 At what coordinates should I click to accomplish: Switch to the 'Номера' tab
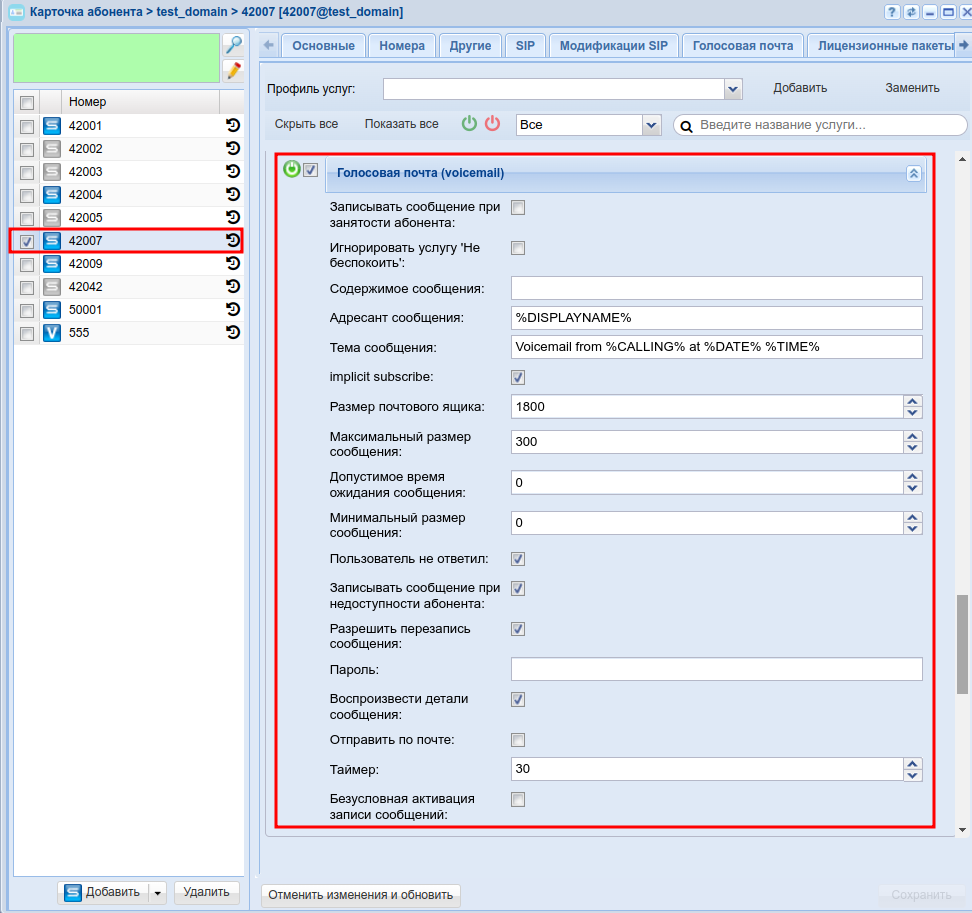tap(402, 46)
